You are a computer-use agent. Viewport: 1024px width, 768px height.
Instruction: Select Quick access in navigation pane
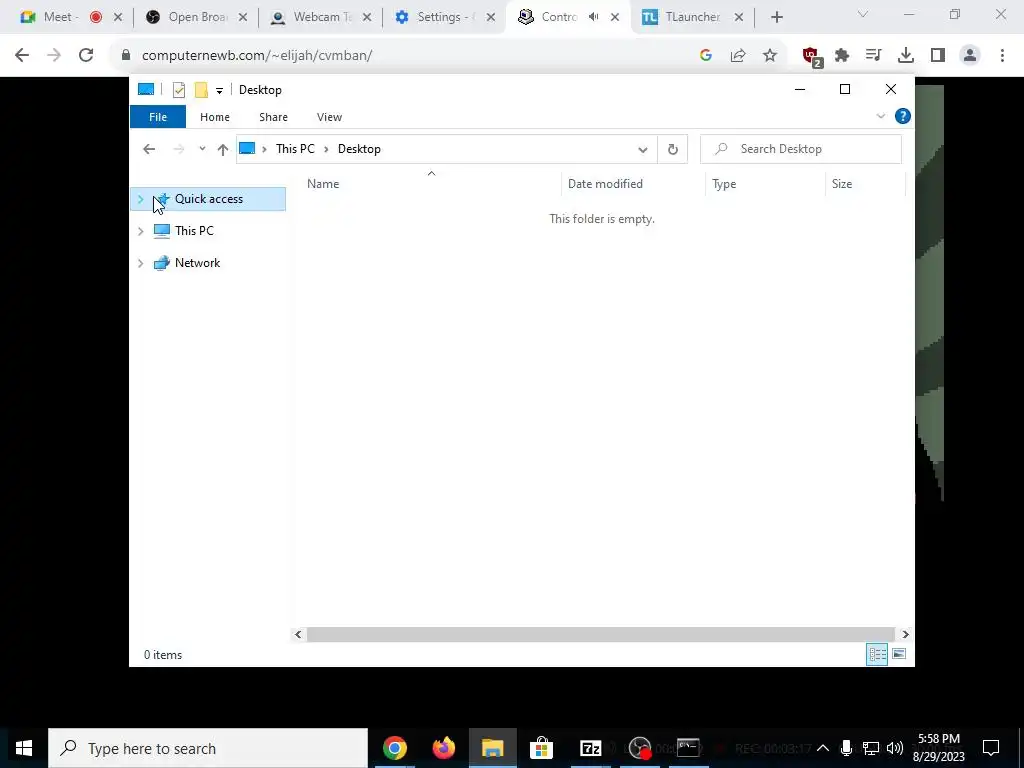coord(208,199)
